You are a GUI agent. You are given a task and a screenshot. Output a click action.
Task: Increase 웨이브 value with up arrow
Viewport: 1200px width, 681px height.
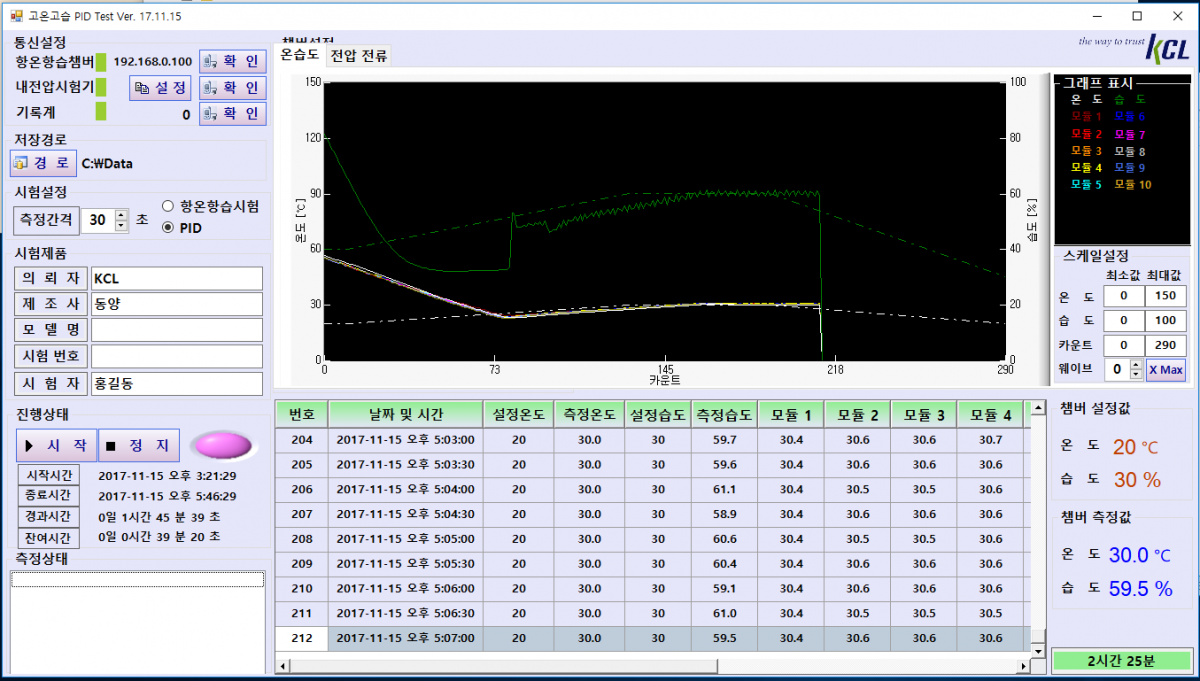pos(1135,365)
